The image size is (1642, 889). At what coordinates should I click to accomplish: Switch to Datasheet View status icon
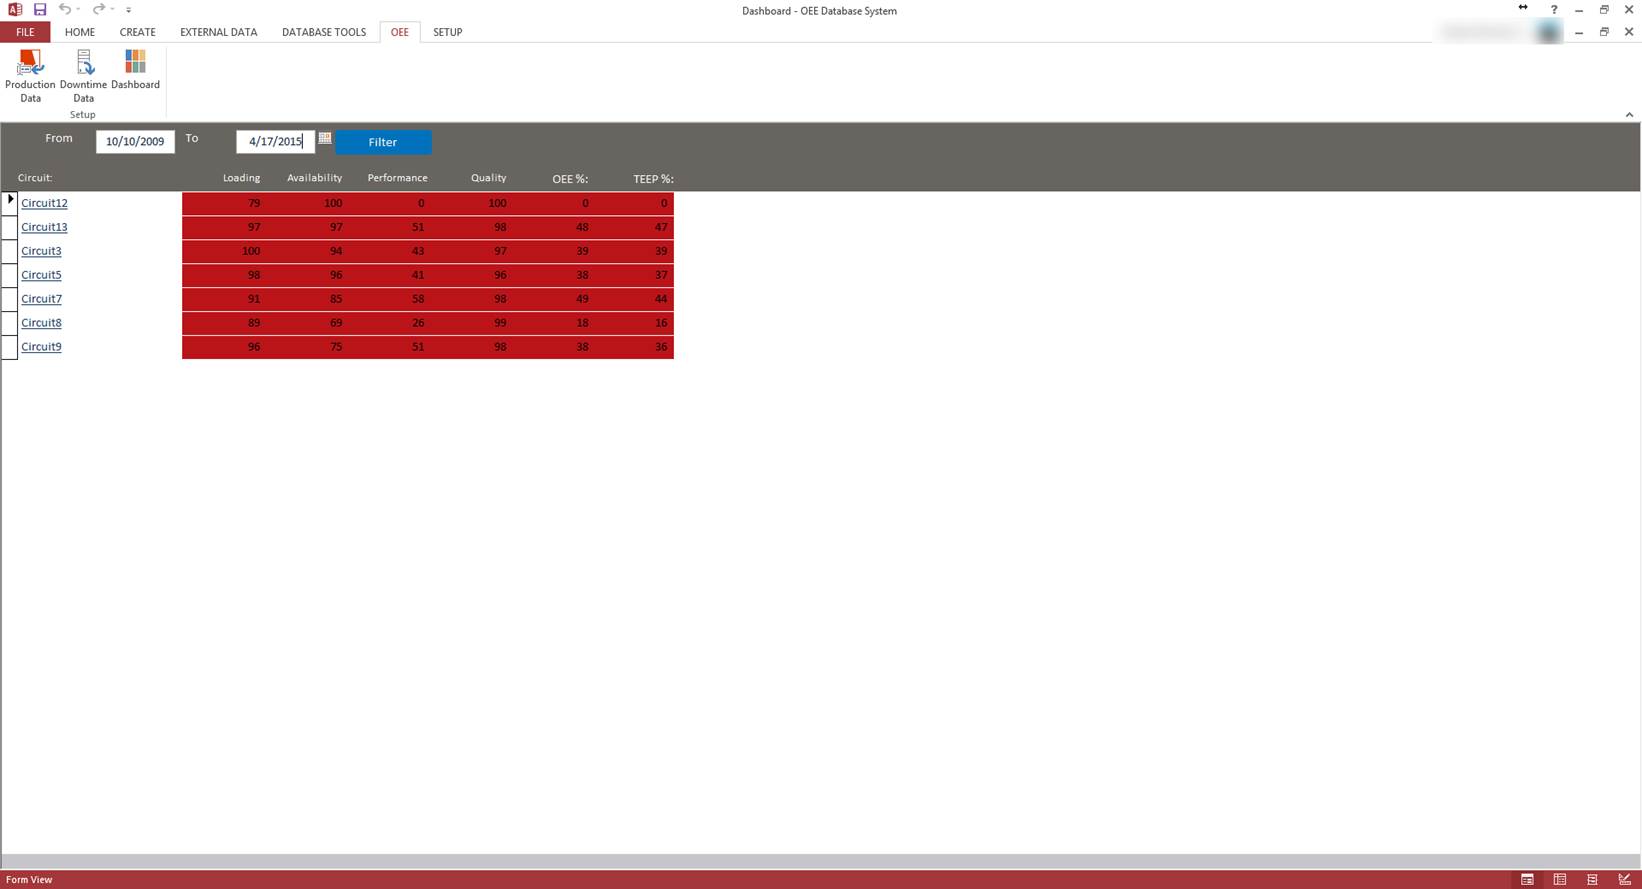tap(1559, 879)
